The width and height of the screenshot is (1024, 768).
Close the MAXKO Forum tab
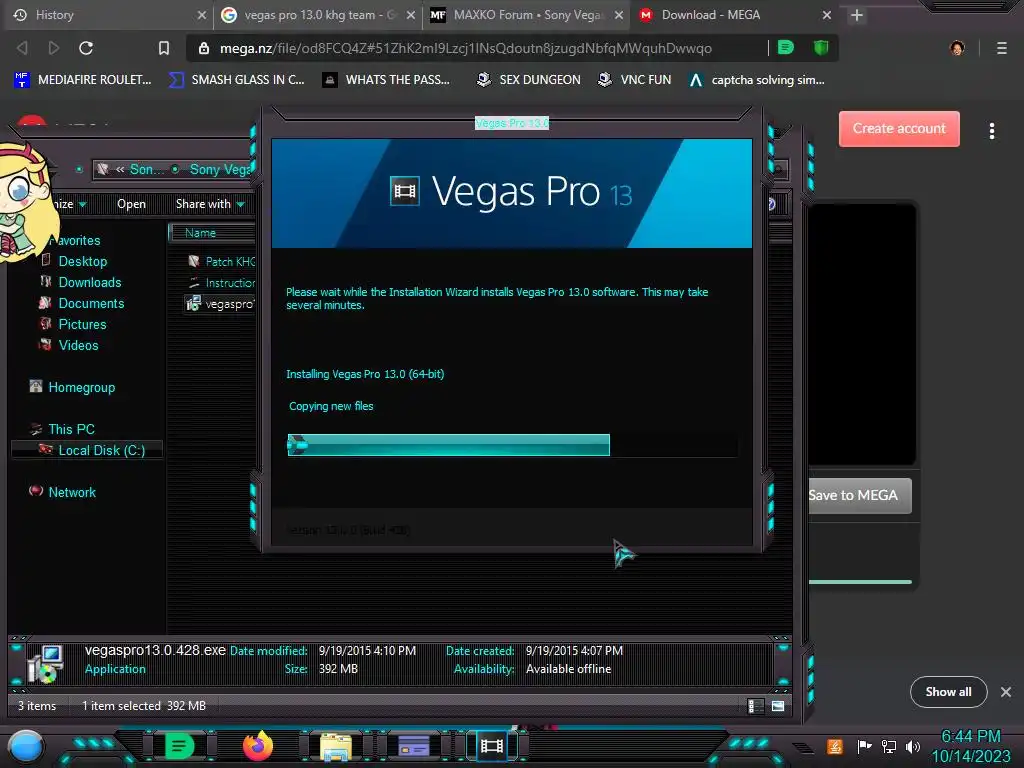tap(618, 15)
